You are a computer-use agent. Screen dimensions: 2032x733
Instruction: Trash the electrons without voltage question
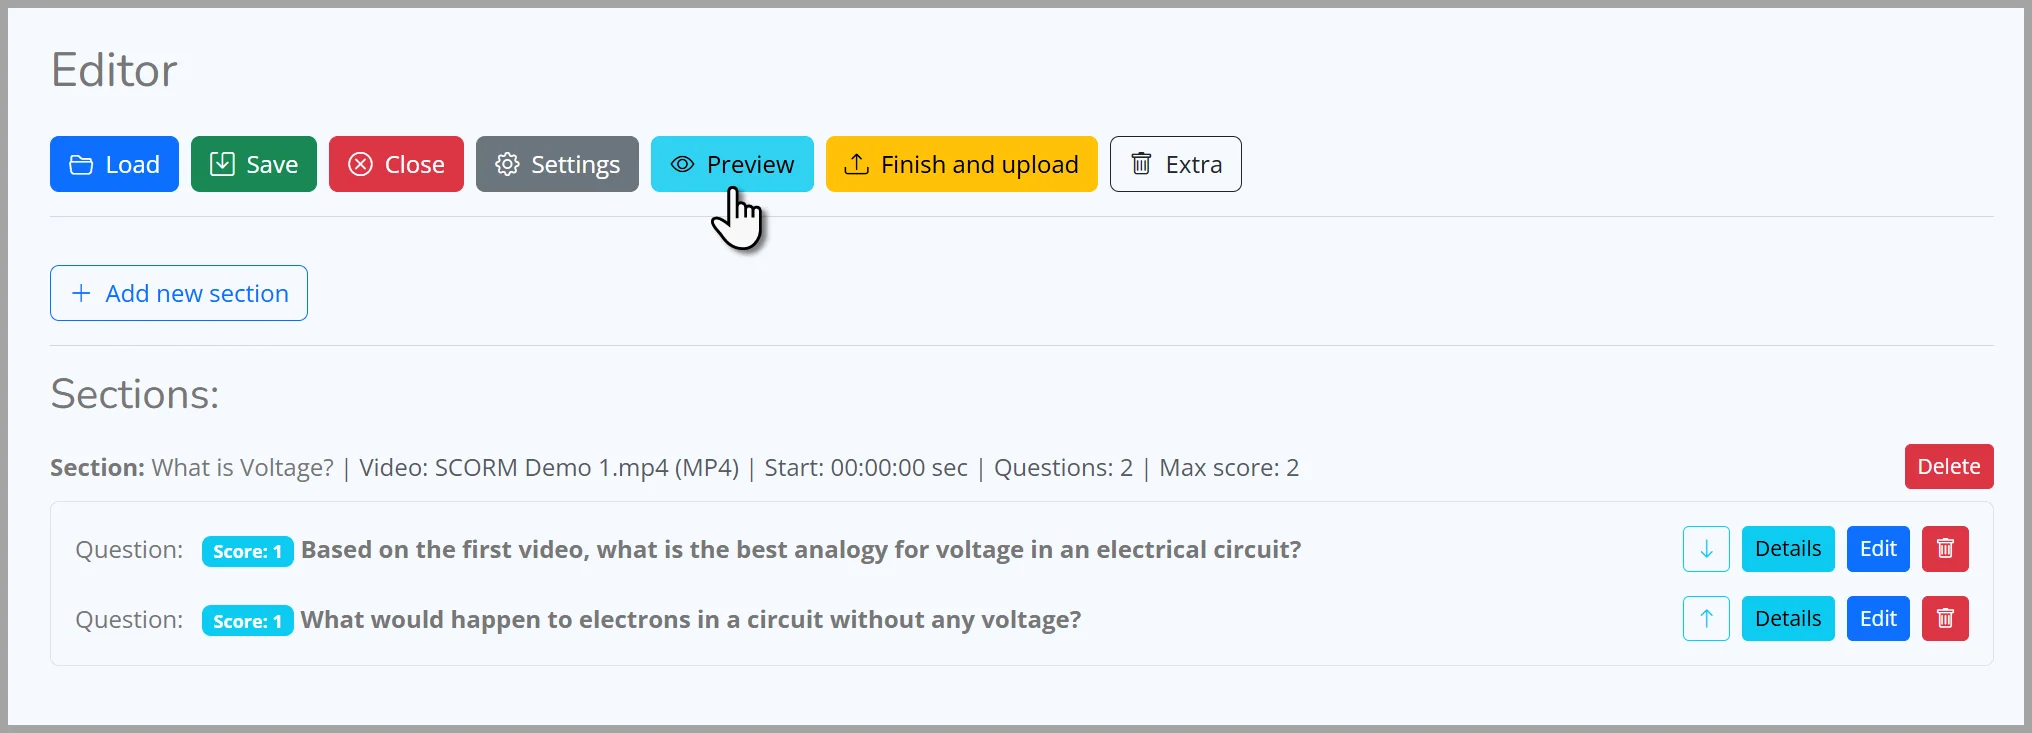pos(1945,619)
